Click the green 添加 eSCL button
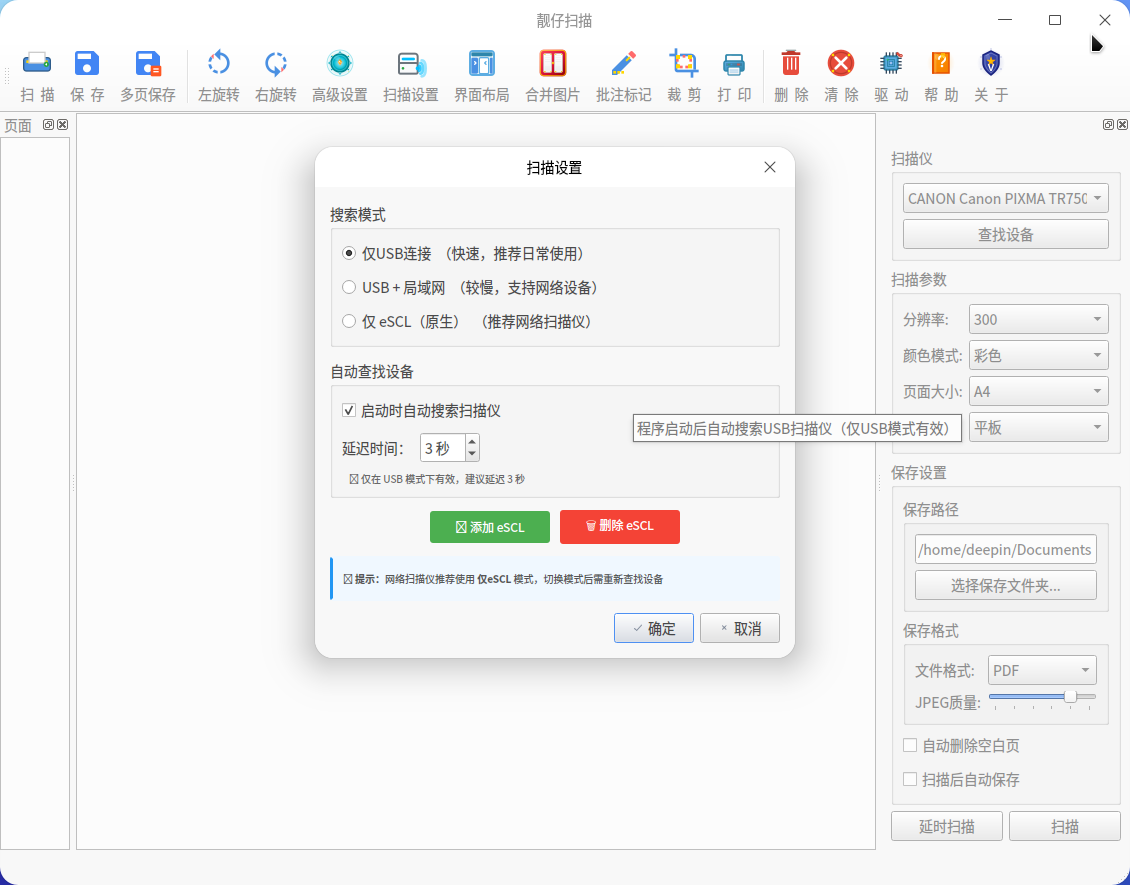Viewport: 1130px width, 885px height. (490, 527)
